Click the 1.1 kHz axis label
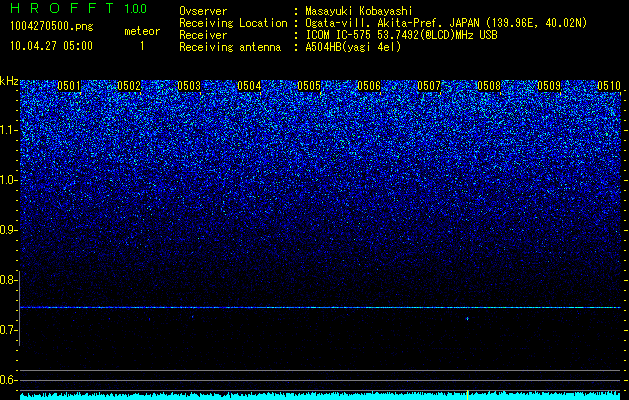The image size is (629, 400). coord(8,130)
